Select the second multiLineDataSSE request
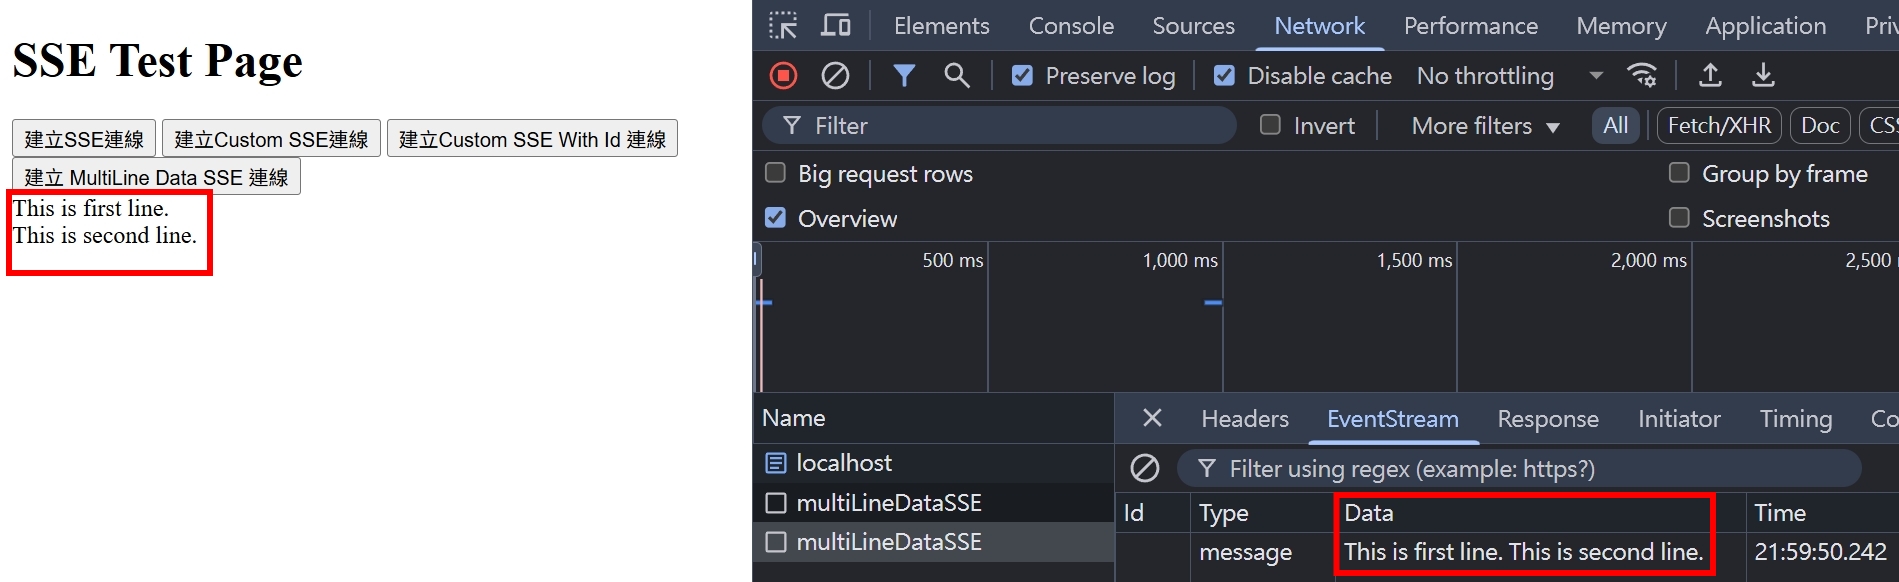Viewport: 1899px width, 582px height. (x=933, y=542)
